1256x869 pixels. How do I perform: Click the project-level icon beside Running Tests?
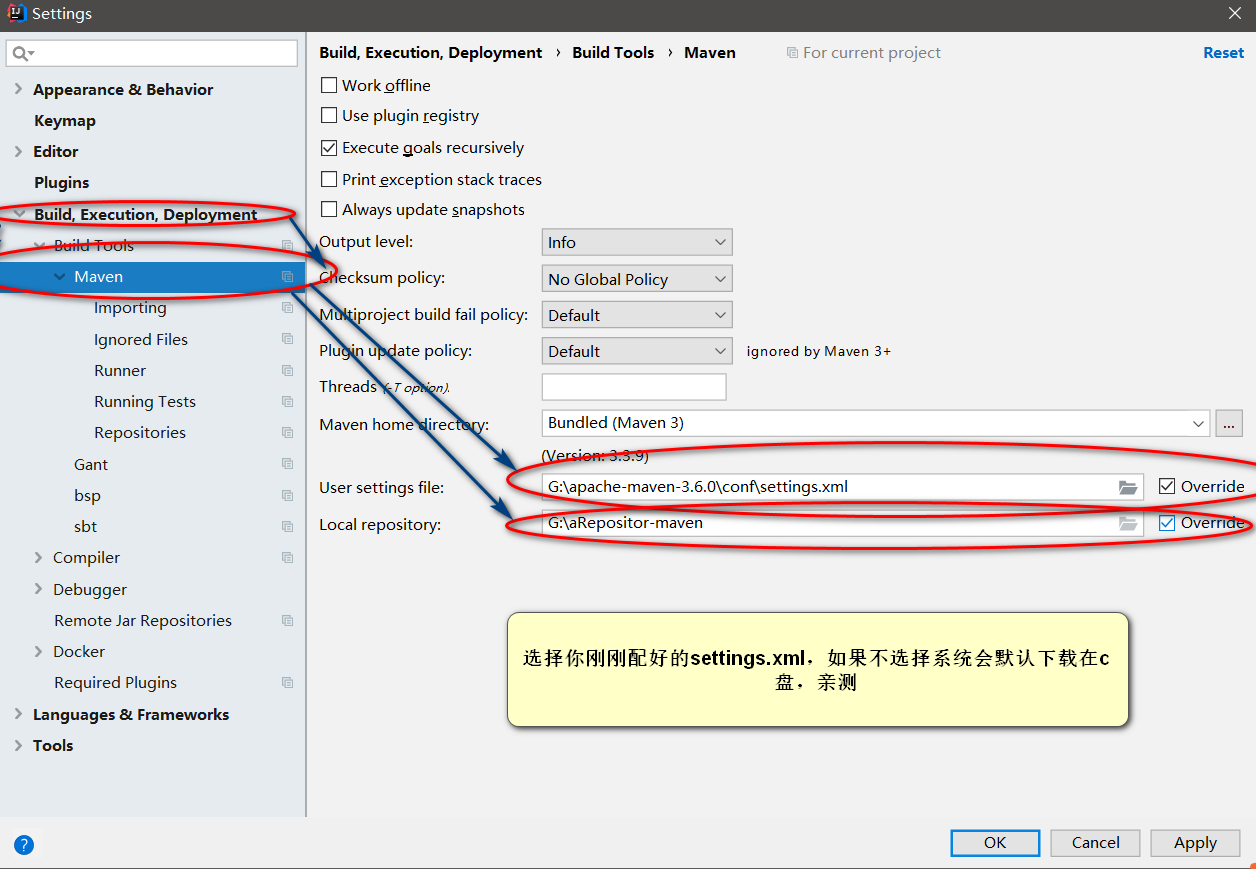pyautogui.click(x=287, y=402)
